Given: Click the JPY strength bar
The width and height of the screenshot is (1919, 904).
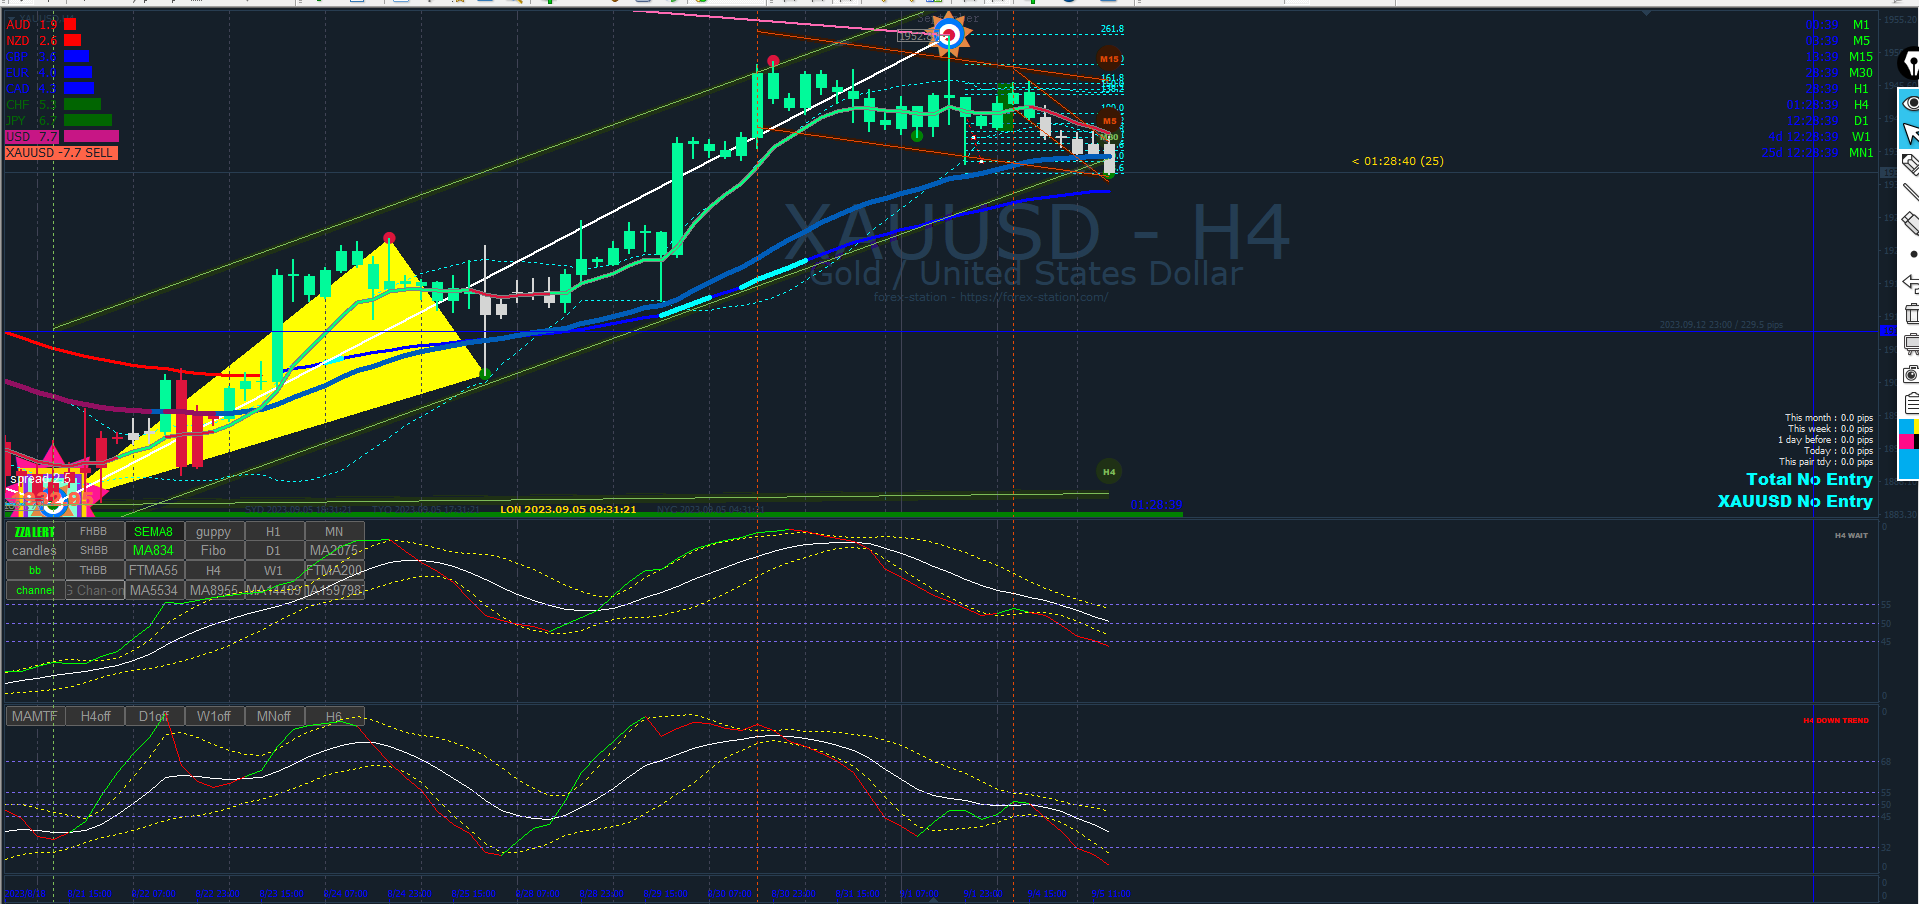Looking at the screenshot, I should (88, 120).
